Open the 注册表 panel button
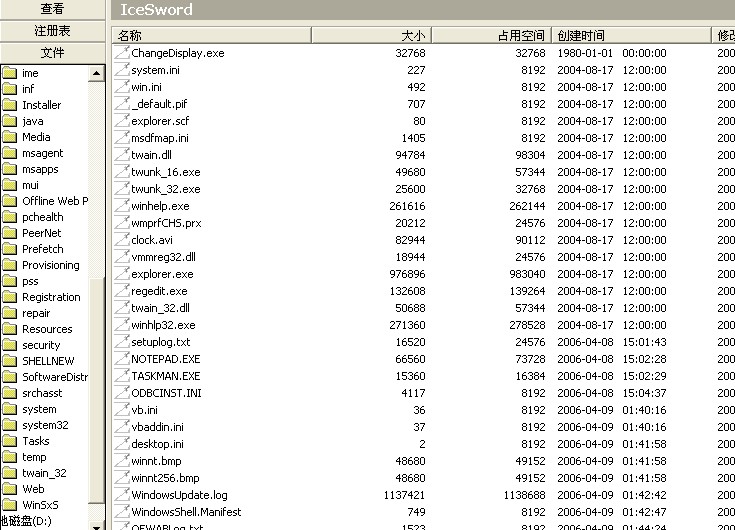This screenshot has width=735, height=530. pyautogui.click(x=52, y=31)
